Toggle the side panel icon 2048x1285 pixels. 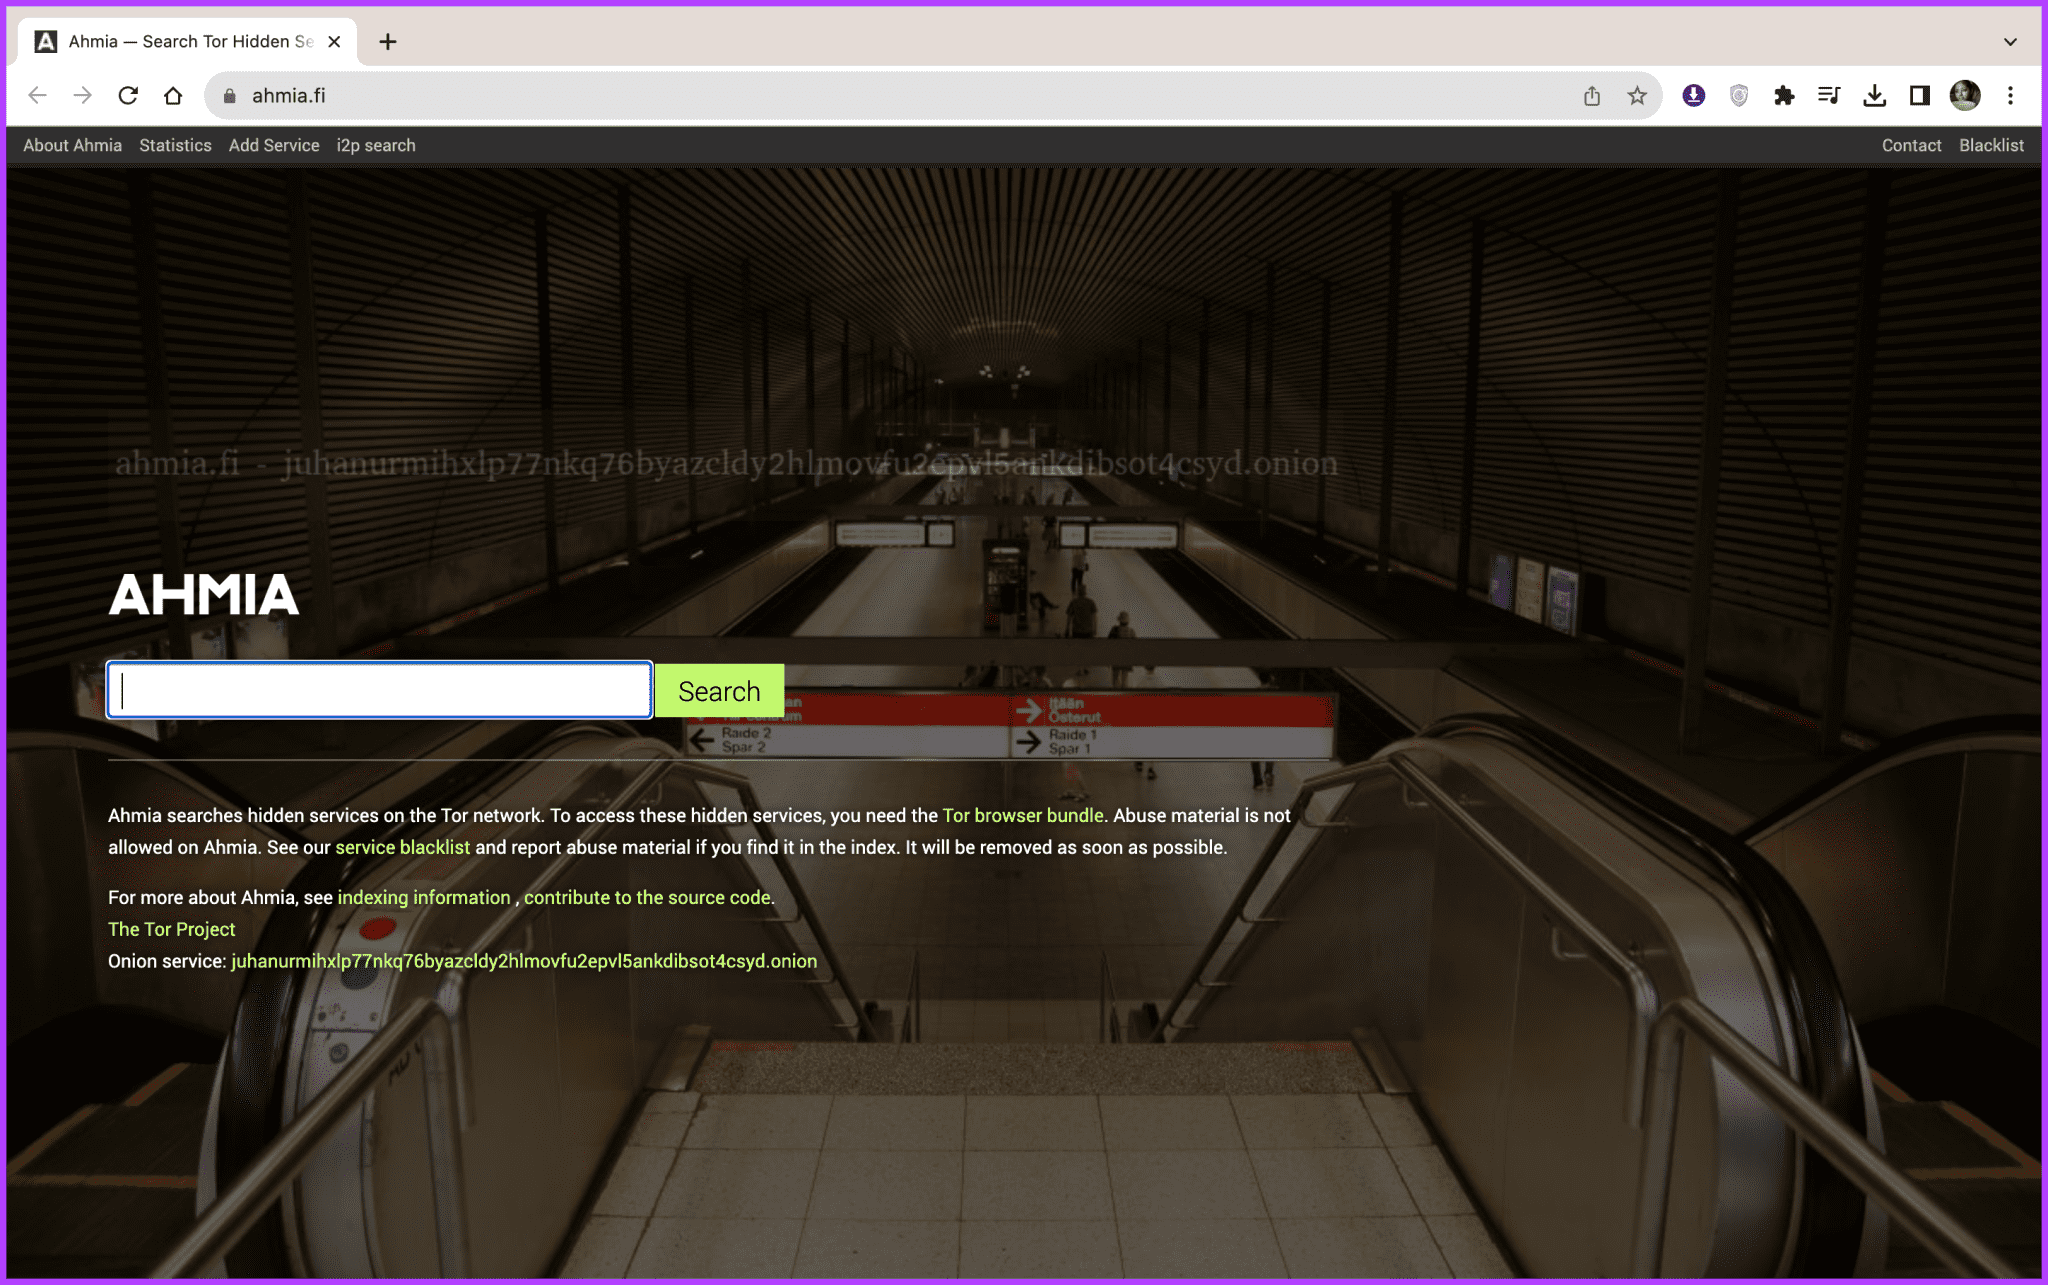[1920, 95]
